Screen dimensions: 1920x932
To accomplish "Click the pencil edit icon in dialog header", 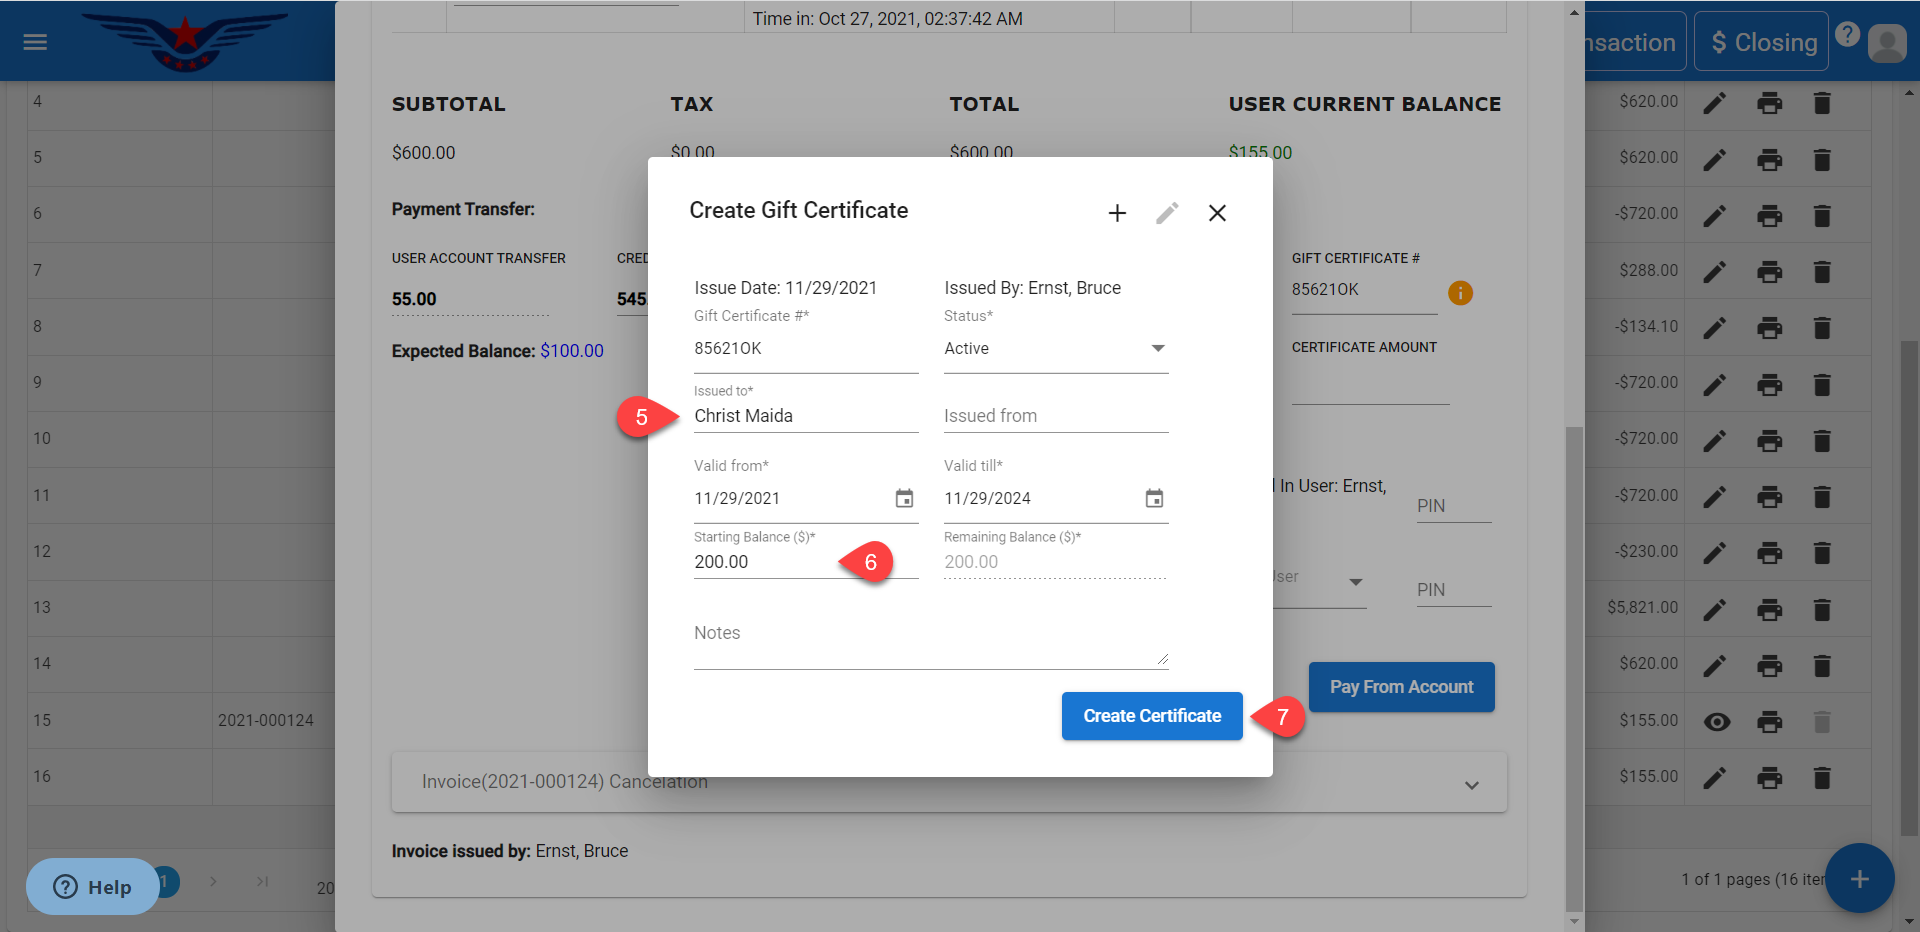I will tap(1167, 213).
